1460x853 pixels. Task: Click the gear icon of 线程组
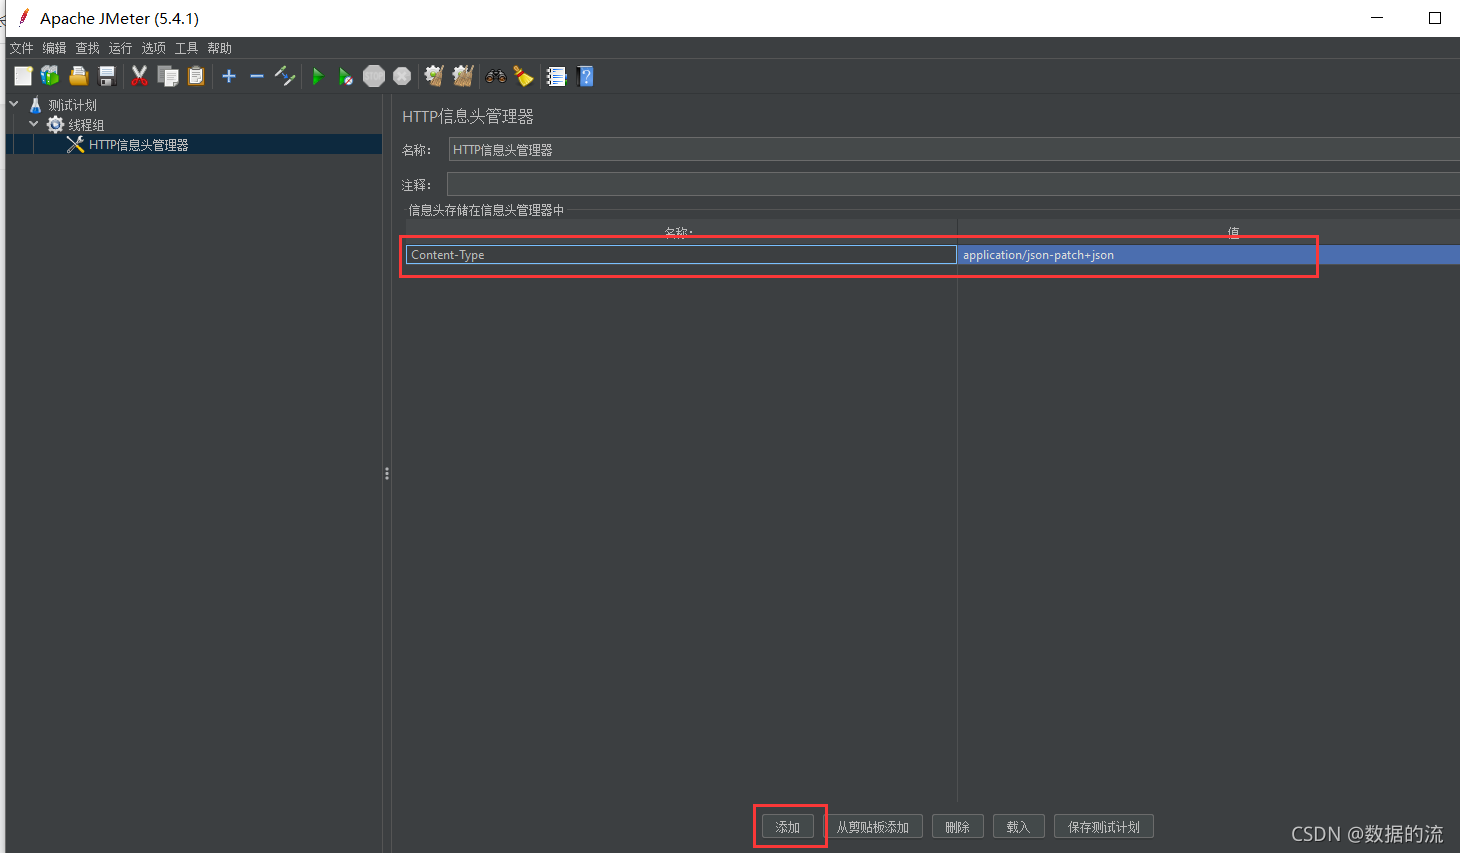55,125
